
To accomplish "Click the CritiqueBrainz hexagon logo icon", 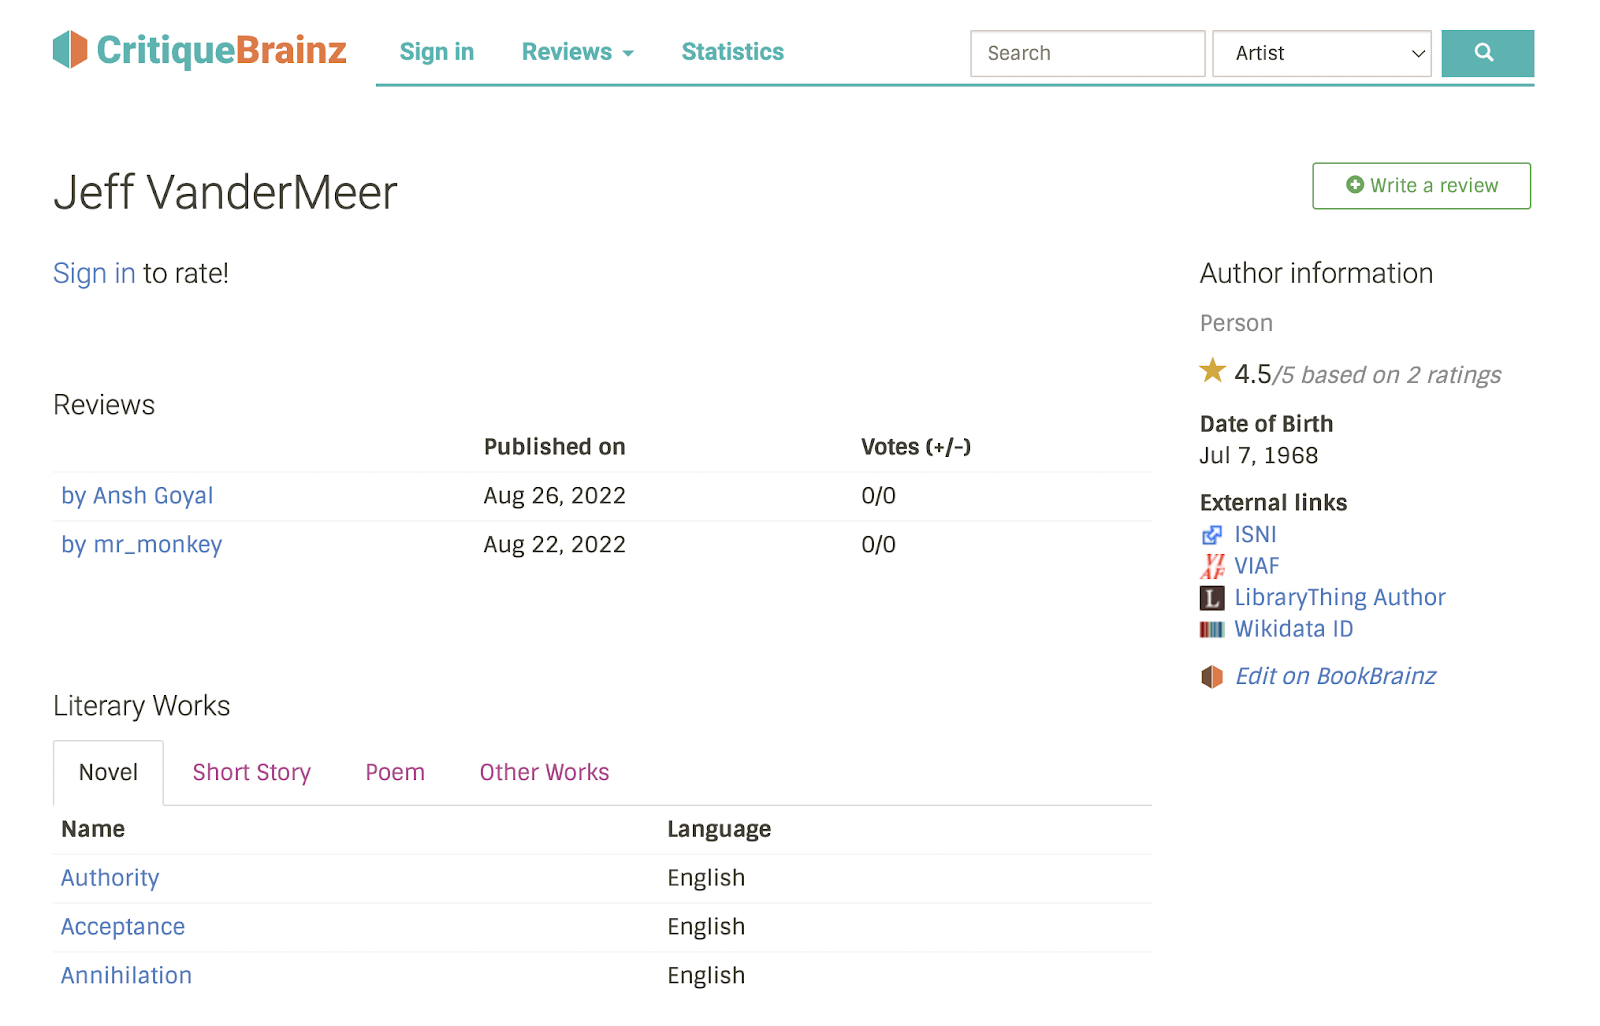I will pyautogui.click(x=70, y=50).
